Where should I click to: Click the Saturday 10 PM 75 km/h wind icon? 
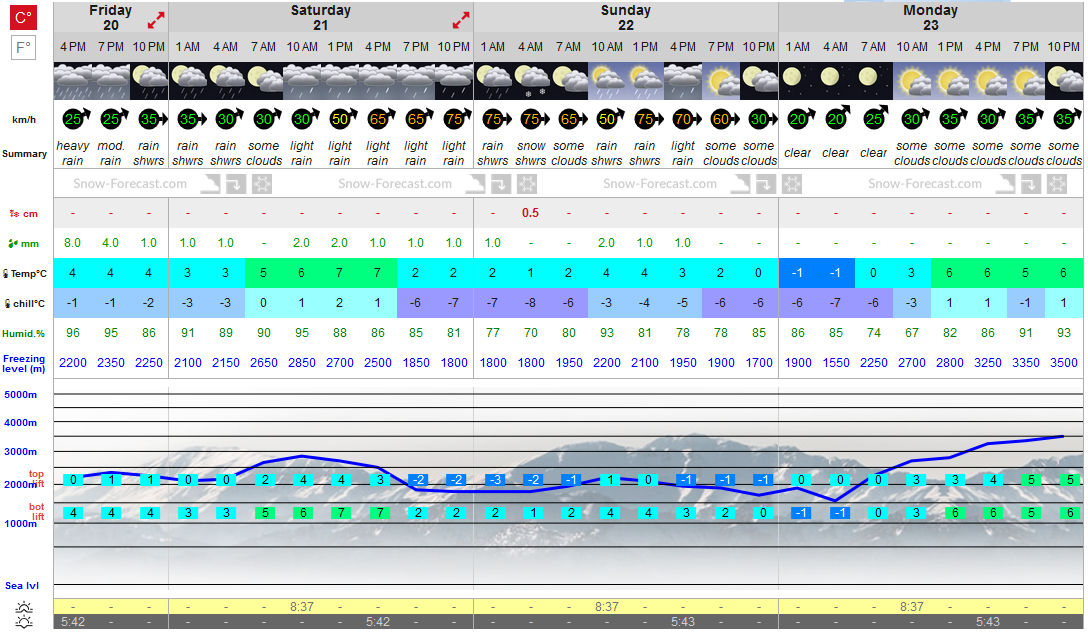click(454, 119)
